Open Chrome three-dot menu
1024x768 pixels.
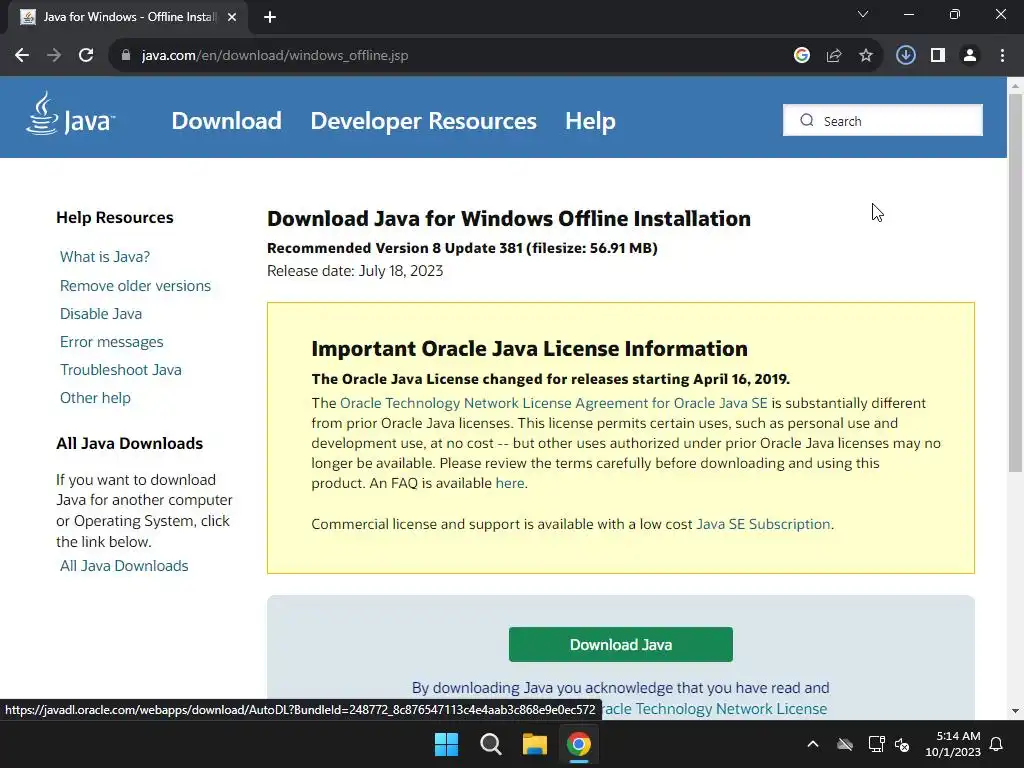click(1002, 56)
